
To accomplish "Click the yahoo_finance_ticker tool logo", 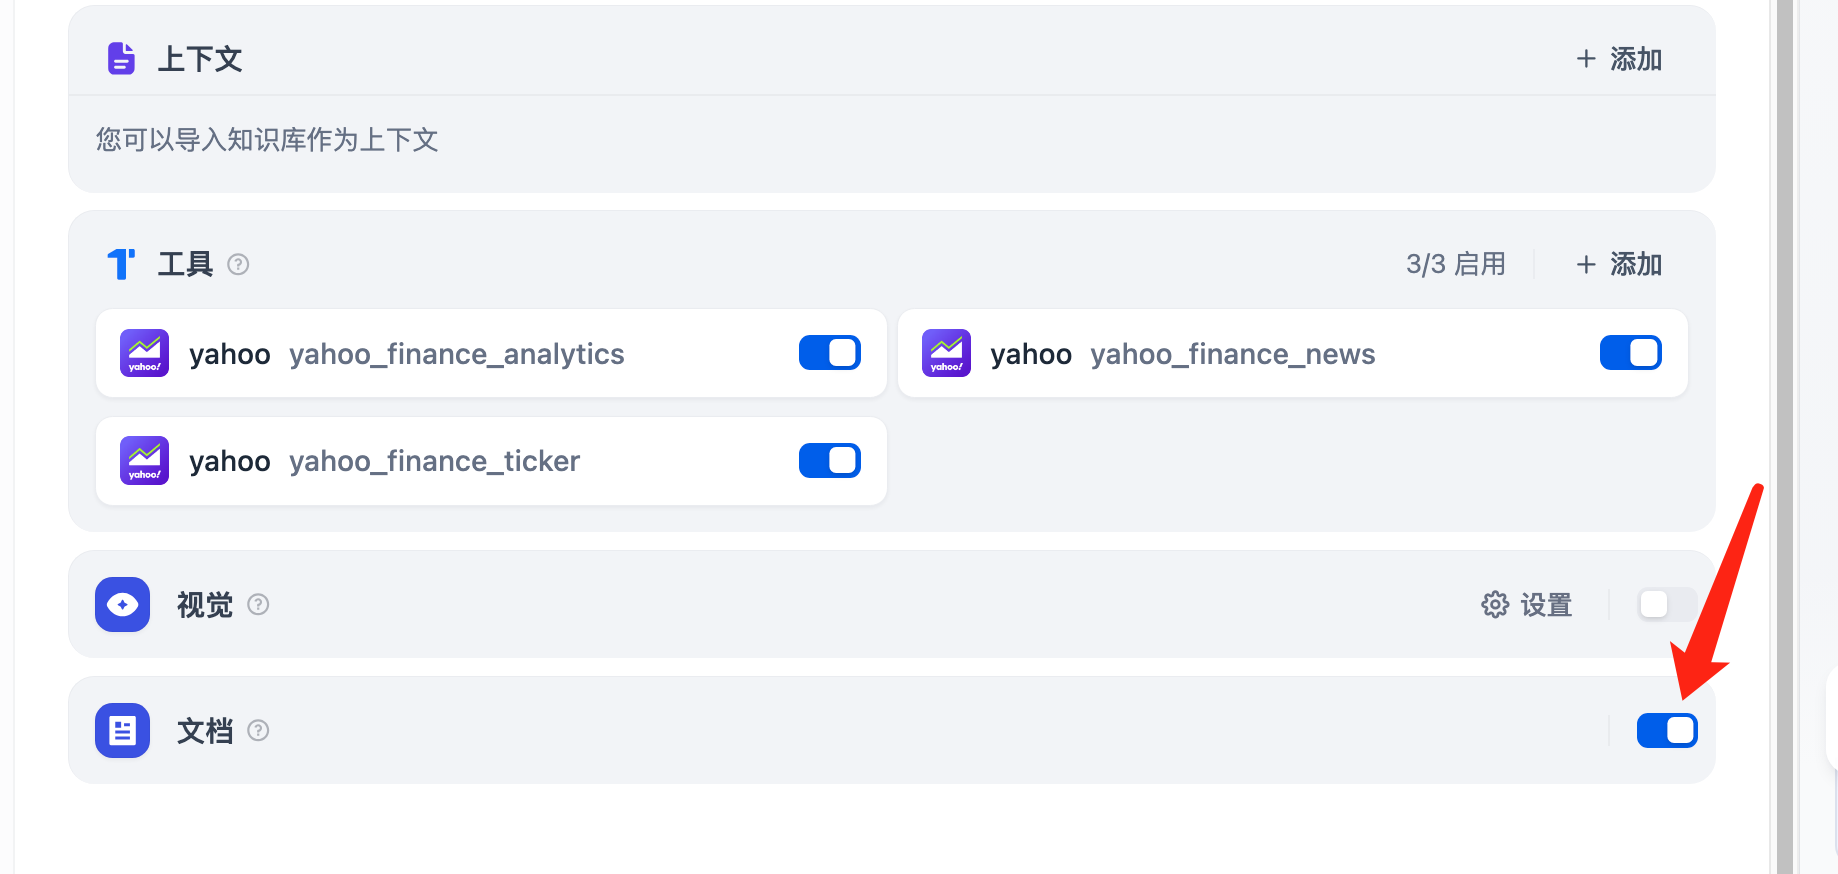I will [x=145, y=461].
